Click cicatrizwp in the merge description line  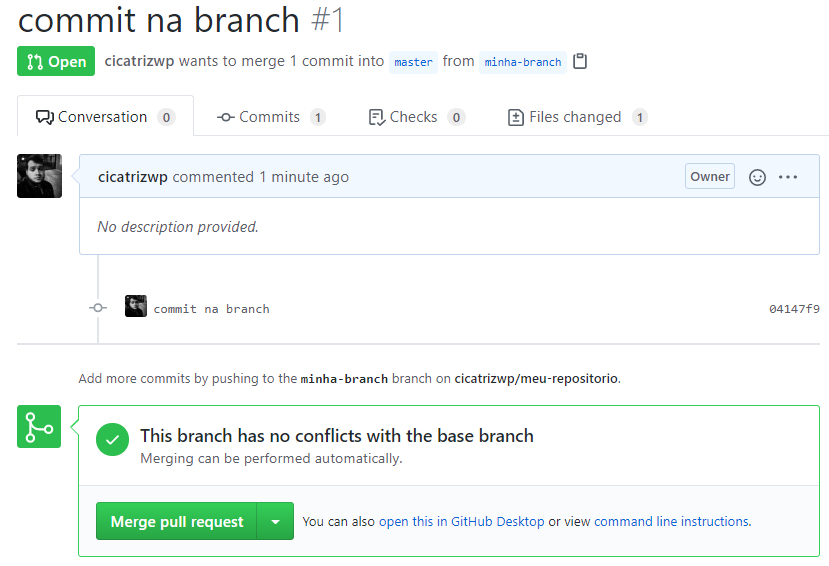[139, 61]
